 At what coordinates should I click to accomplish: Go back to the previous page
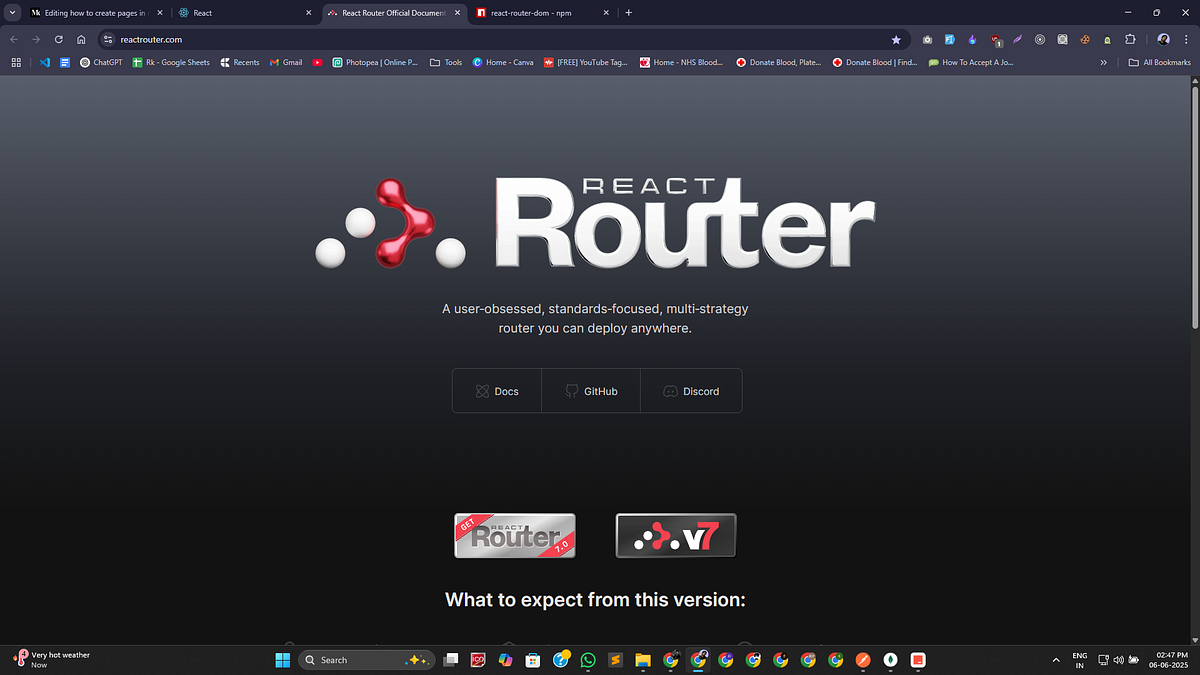[14, 39]
